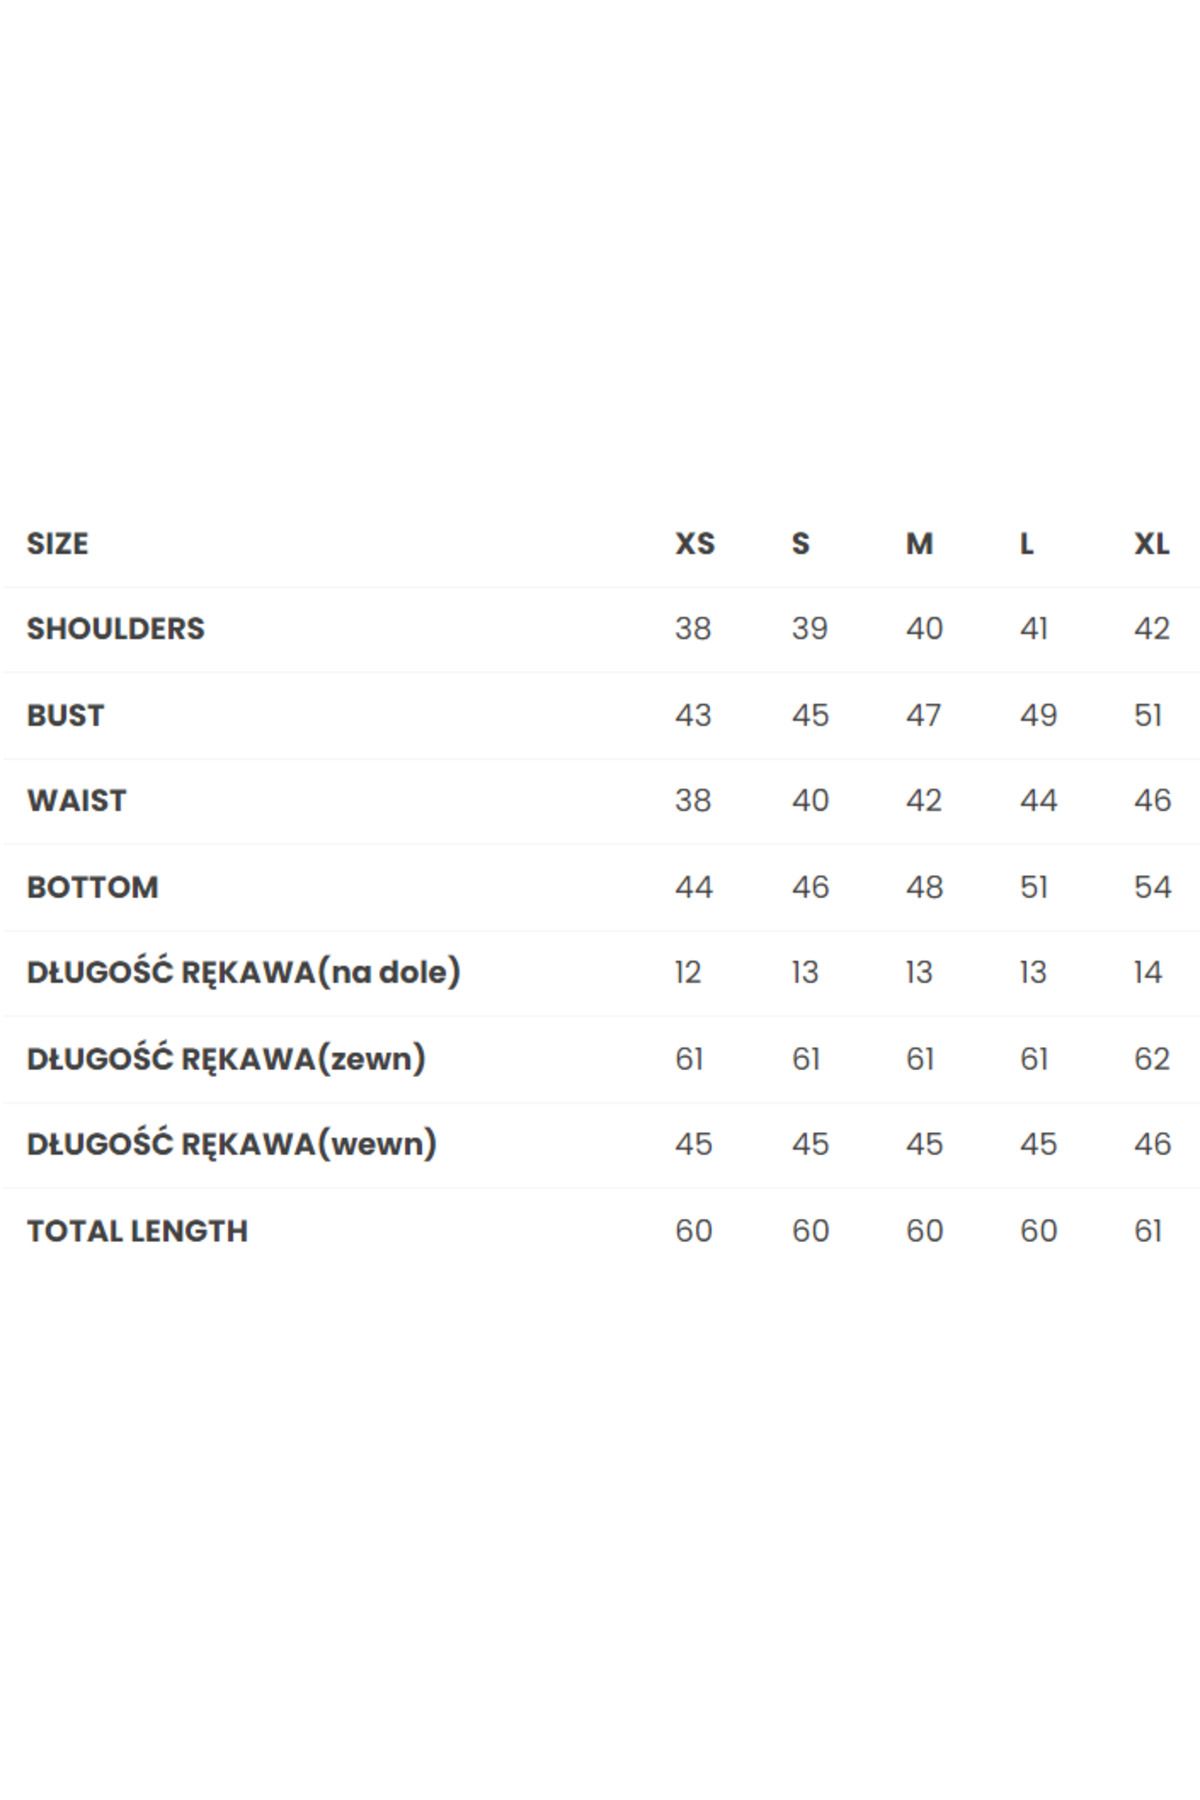Select the XS column header
1200x1800 pixels.
tap(695, 544)
